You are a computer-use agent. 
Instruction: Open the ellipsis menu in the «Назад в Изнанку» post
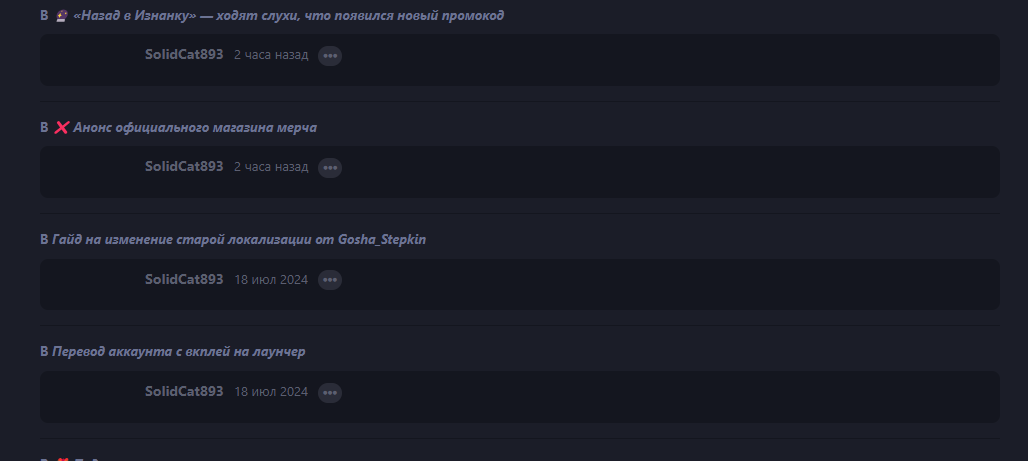point(330,56)
